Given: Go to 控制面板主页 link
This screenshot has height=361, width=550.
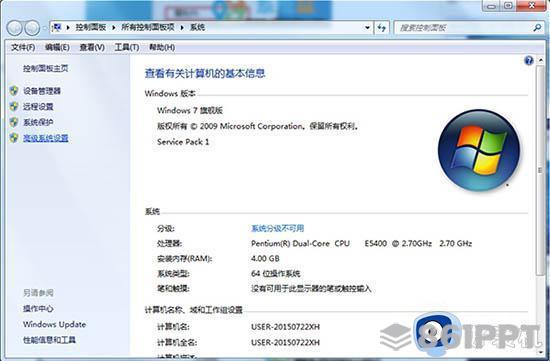Looking at the screenshot, I should pyautogui.click(x=46, y=68).
